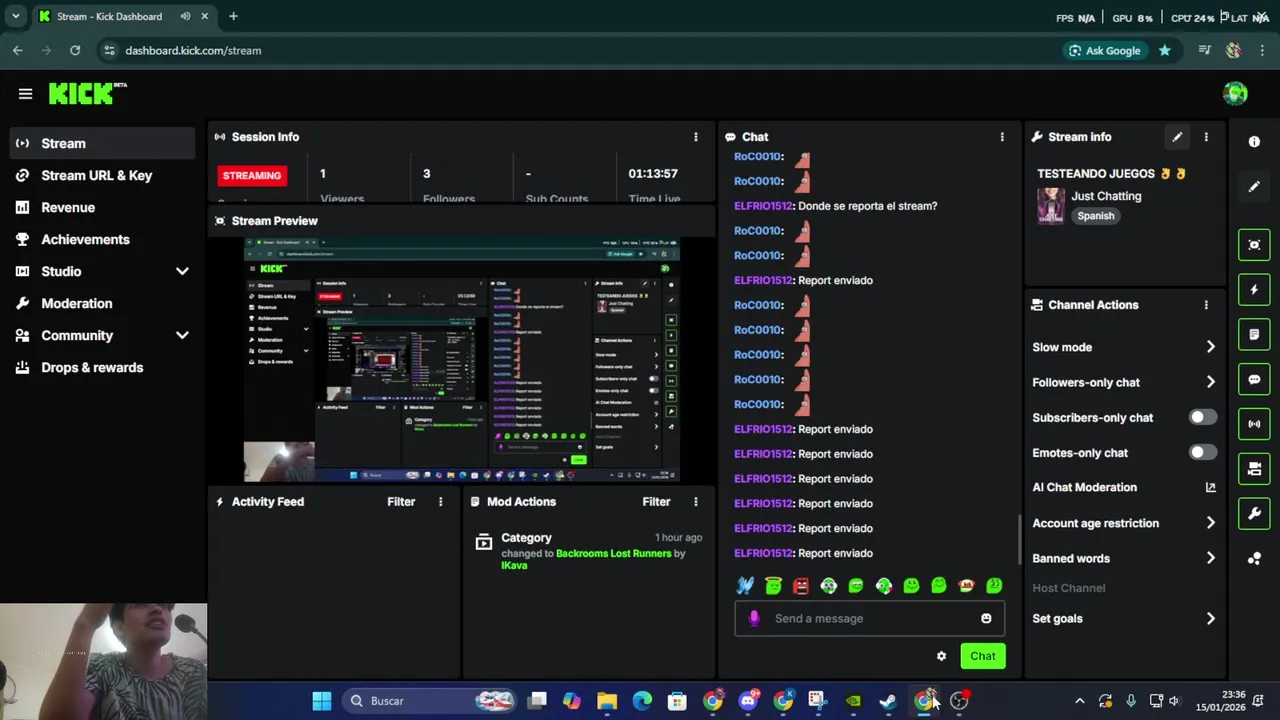Open Account age restriction arrow
1280x720 pixels.
[x=1210, y=523]
